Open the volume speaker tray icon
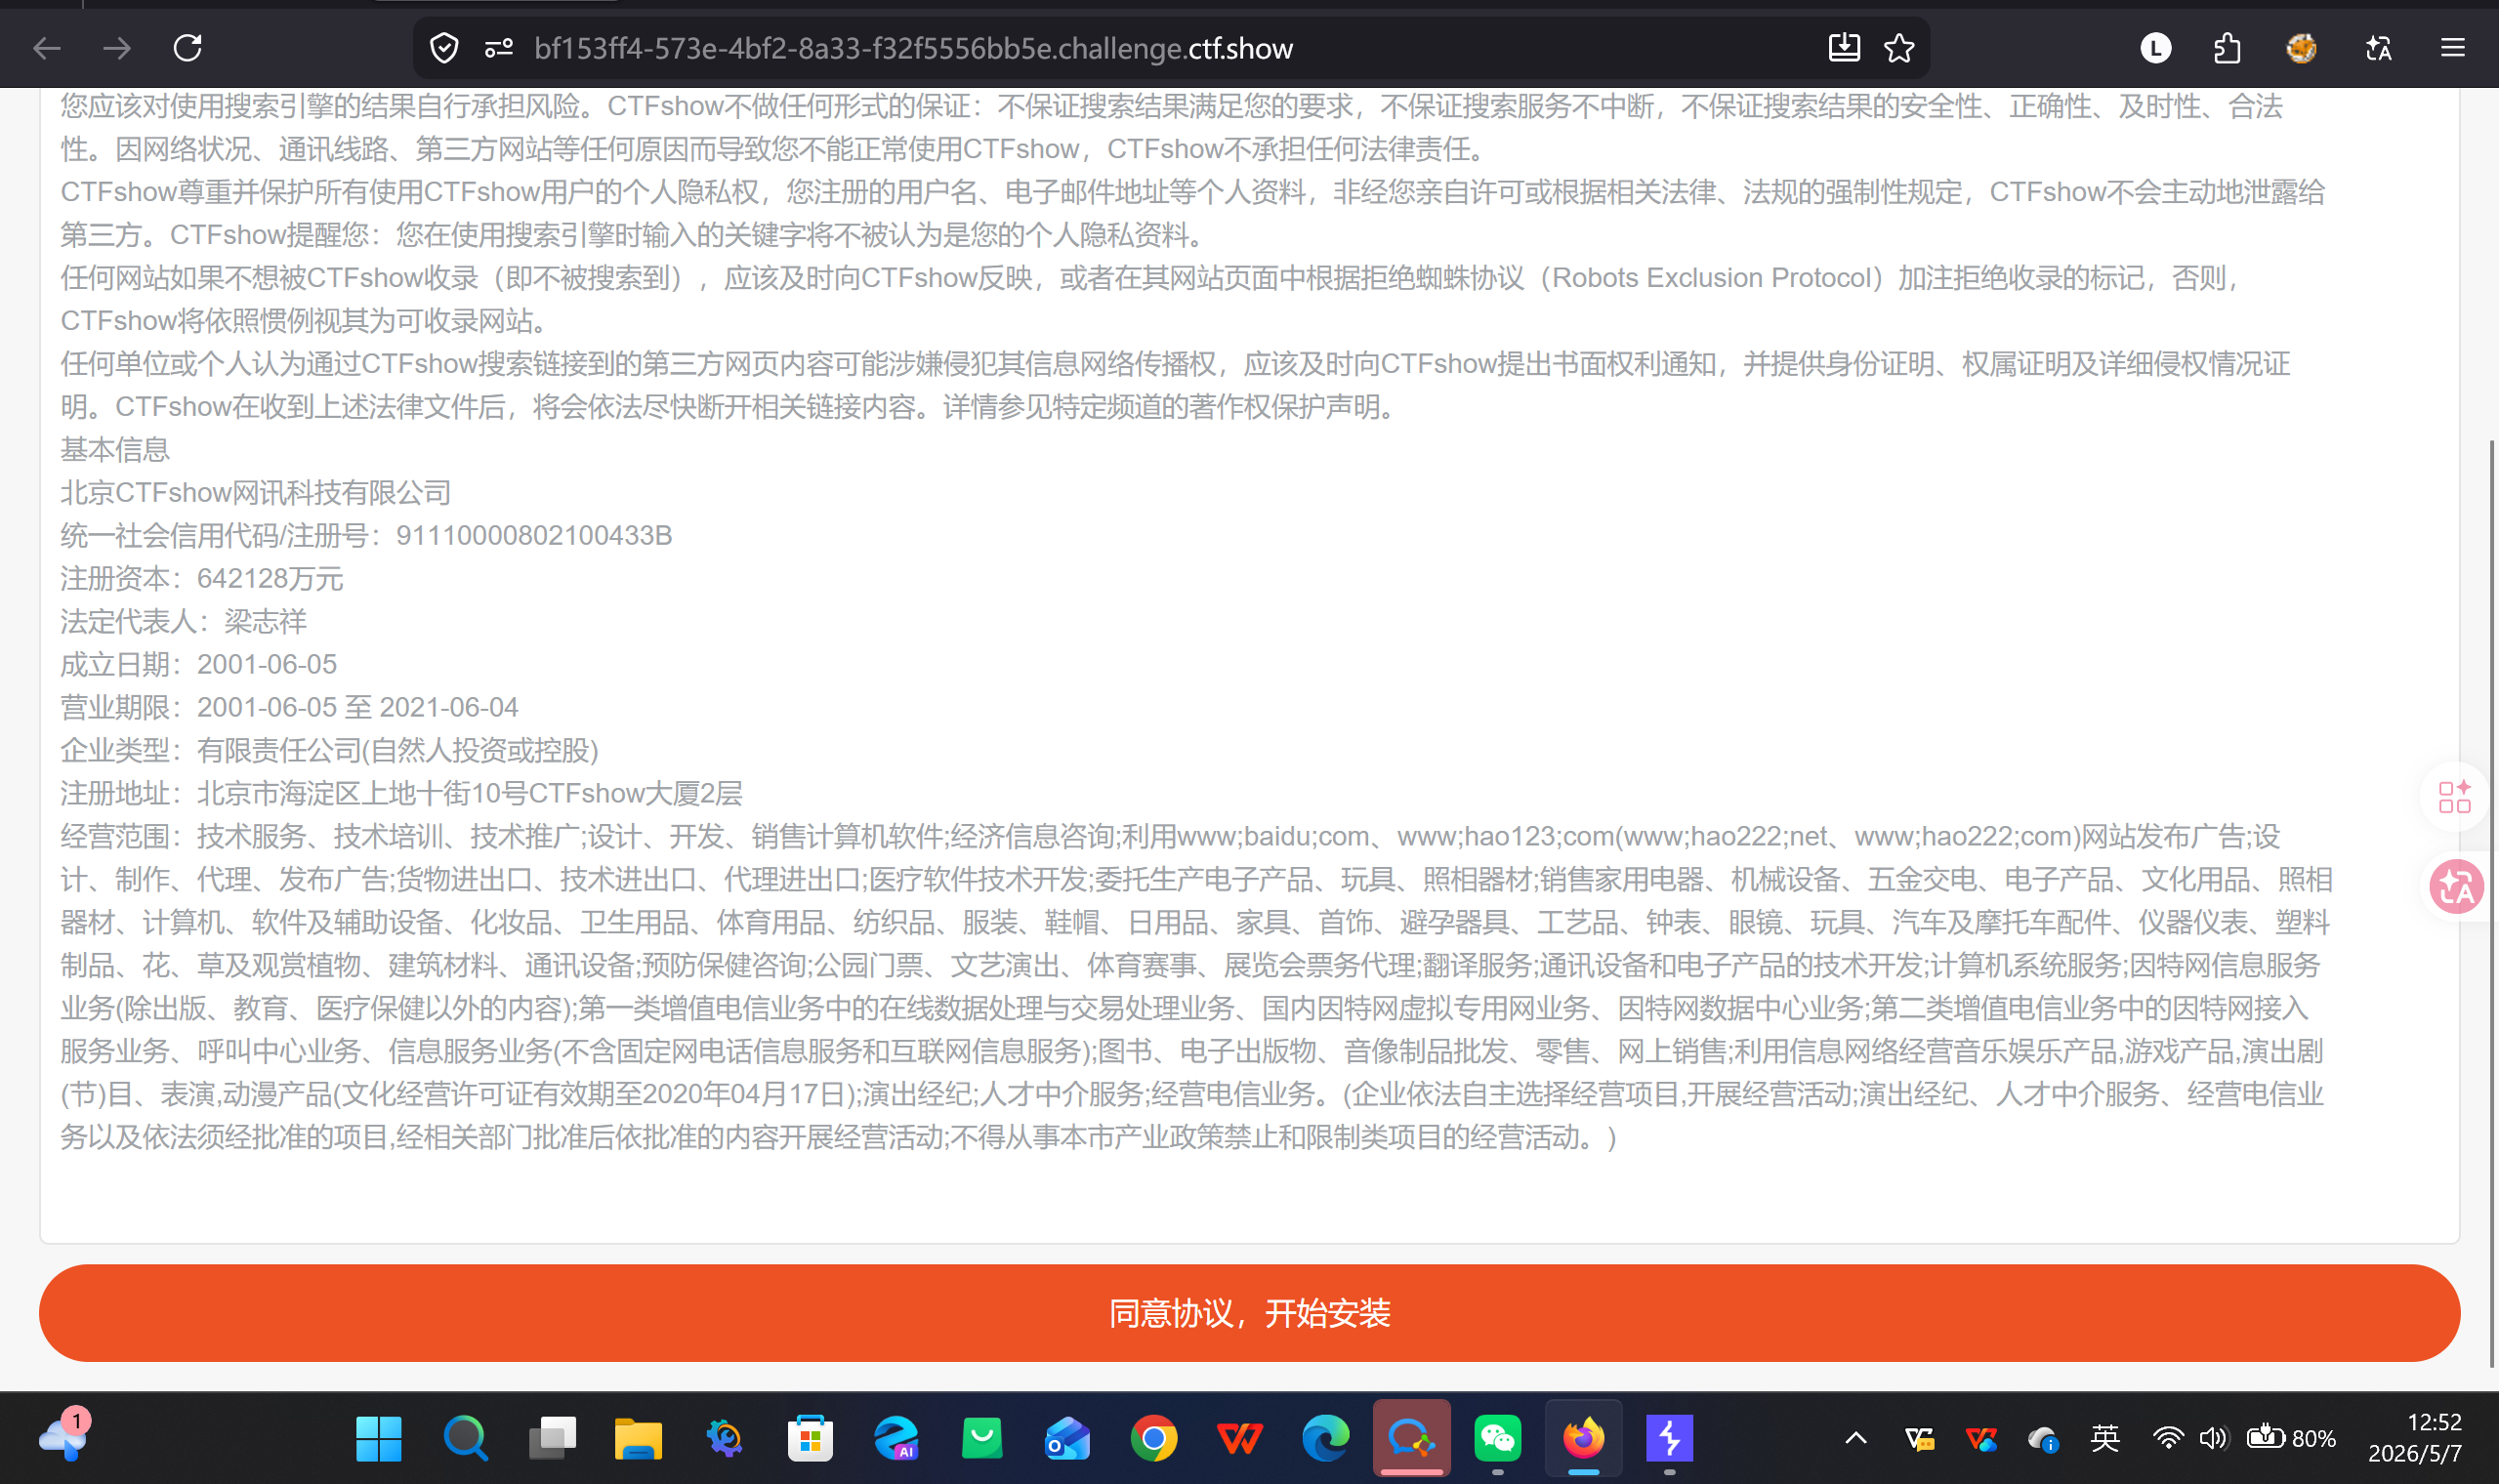This screenshot has width=2499, height=1484. 2213,1439
